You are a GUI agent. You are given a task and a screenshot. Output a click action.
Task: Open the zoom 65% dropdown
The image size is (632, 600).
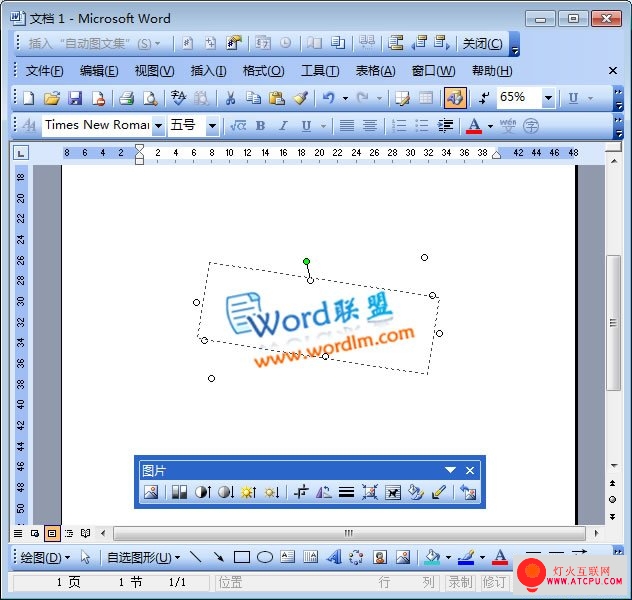pyautogui.click(x=548, y=98)
